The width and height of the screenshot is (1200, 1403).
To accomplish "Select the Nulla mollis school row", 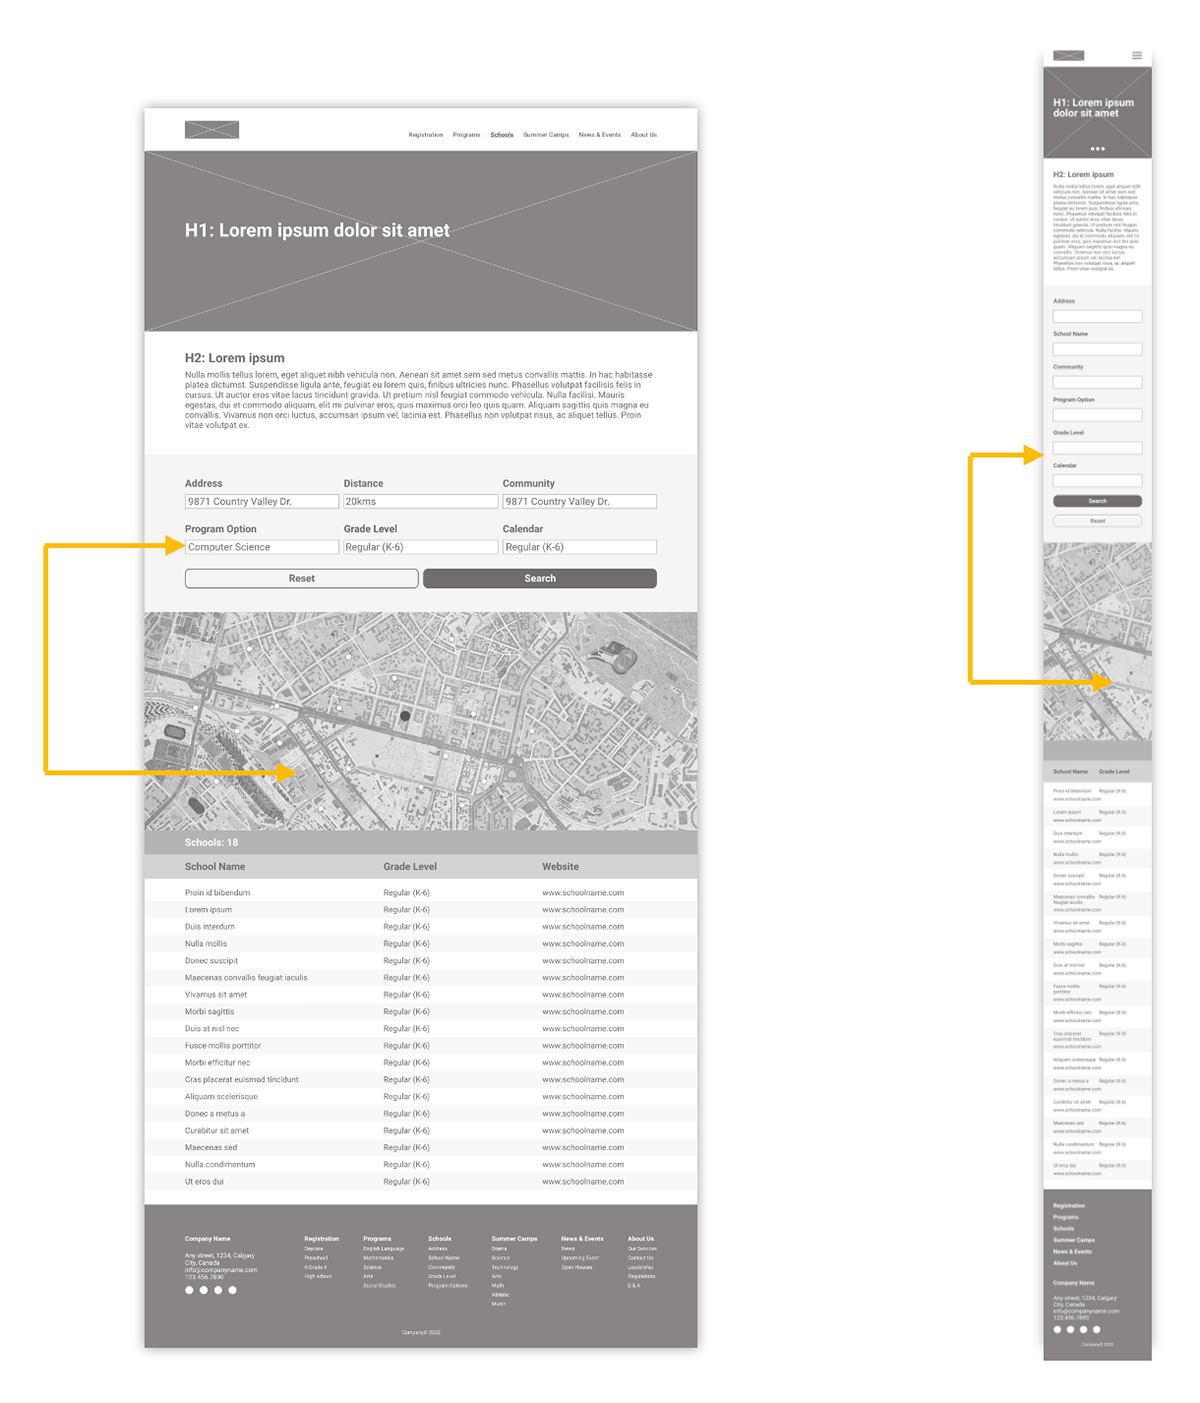I will pyautogui.click(x=421, y=944).
